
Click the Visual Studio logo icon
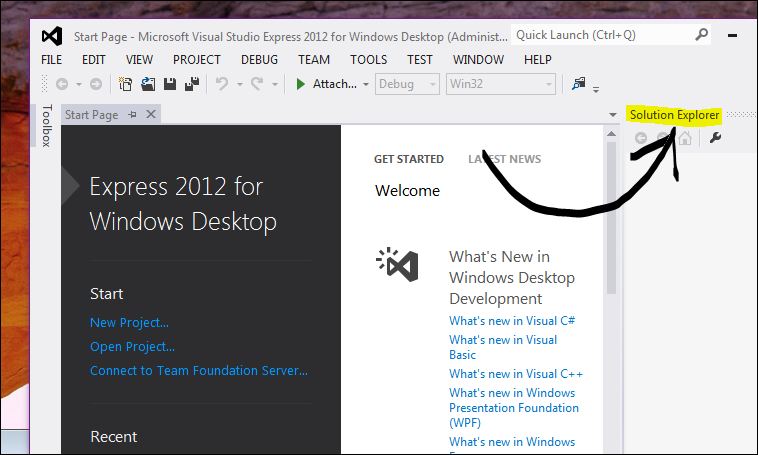point(52,36)
